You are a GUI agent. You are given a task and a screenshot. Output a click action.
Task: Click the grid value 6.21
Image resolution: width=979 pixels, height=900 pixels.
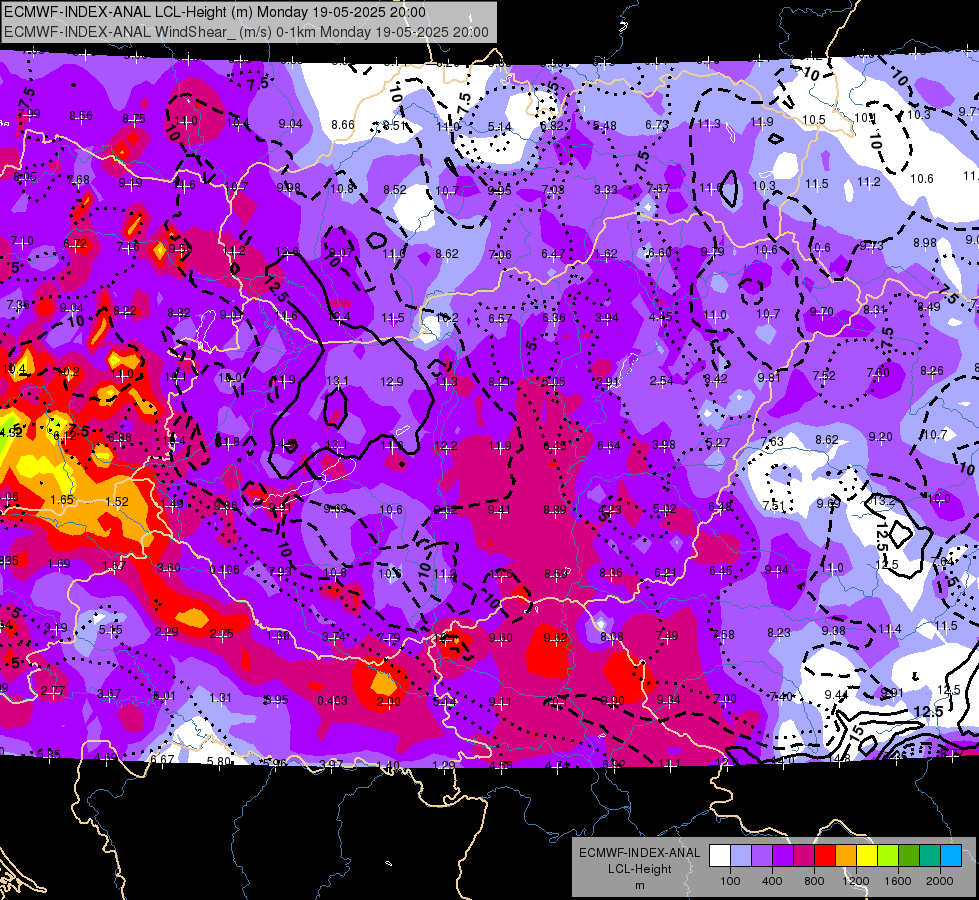[x=666, y=572]
